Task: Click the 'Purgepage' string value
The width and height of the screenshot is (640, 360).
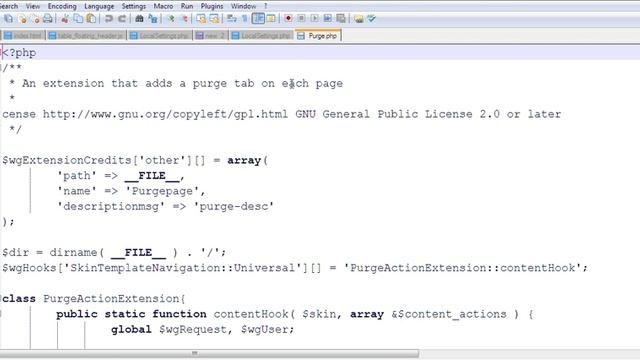Action: pos(162,191)
